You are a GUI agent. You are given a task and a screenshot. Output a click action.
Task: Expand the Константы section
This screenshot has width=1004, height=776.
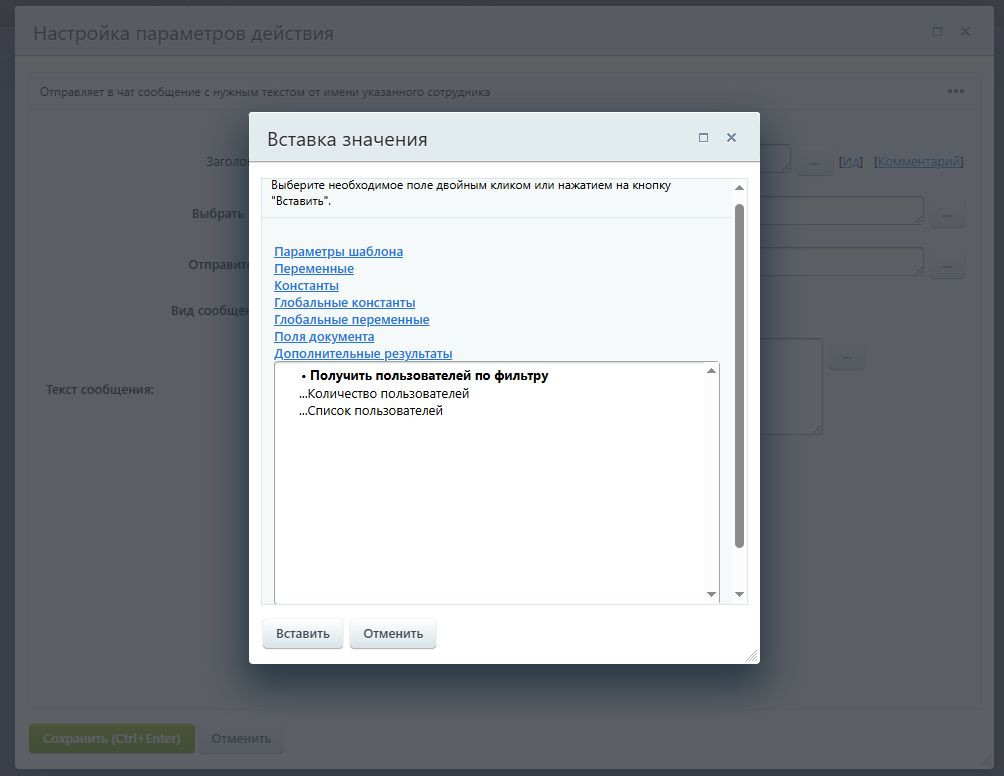(306, 286)
